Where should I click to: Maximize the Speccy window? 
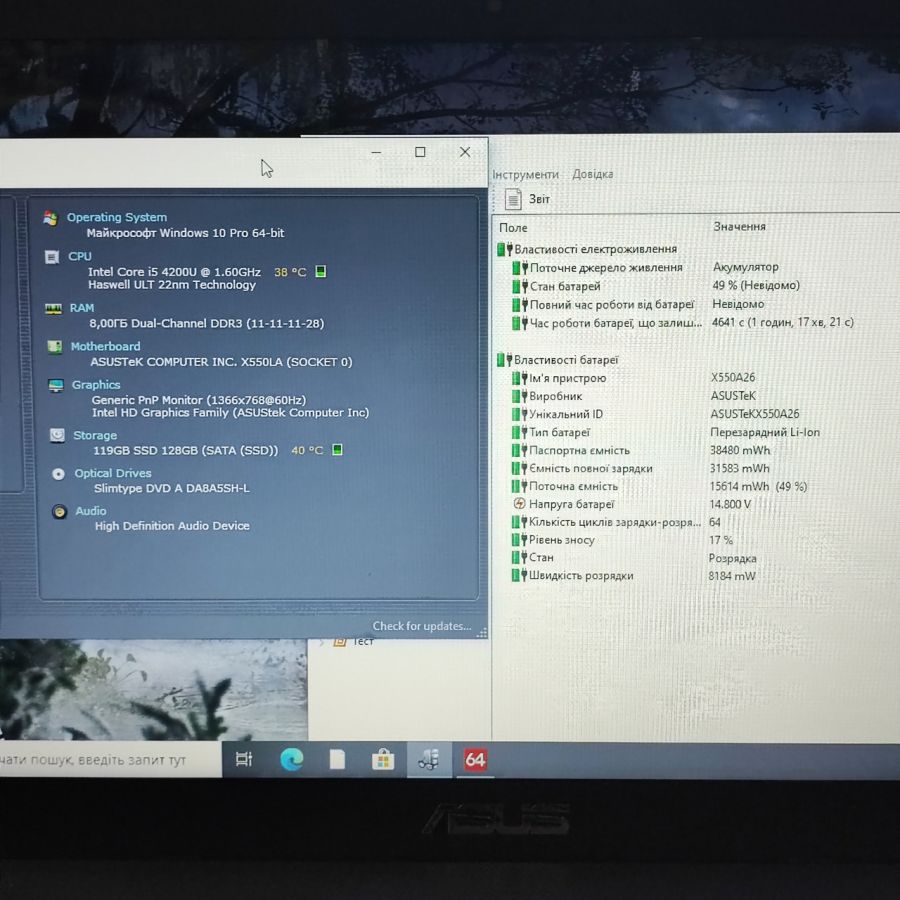(x=420, y=152)
